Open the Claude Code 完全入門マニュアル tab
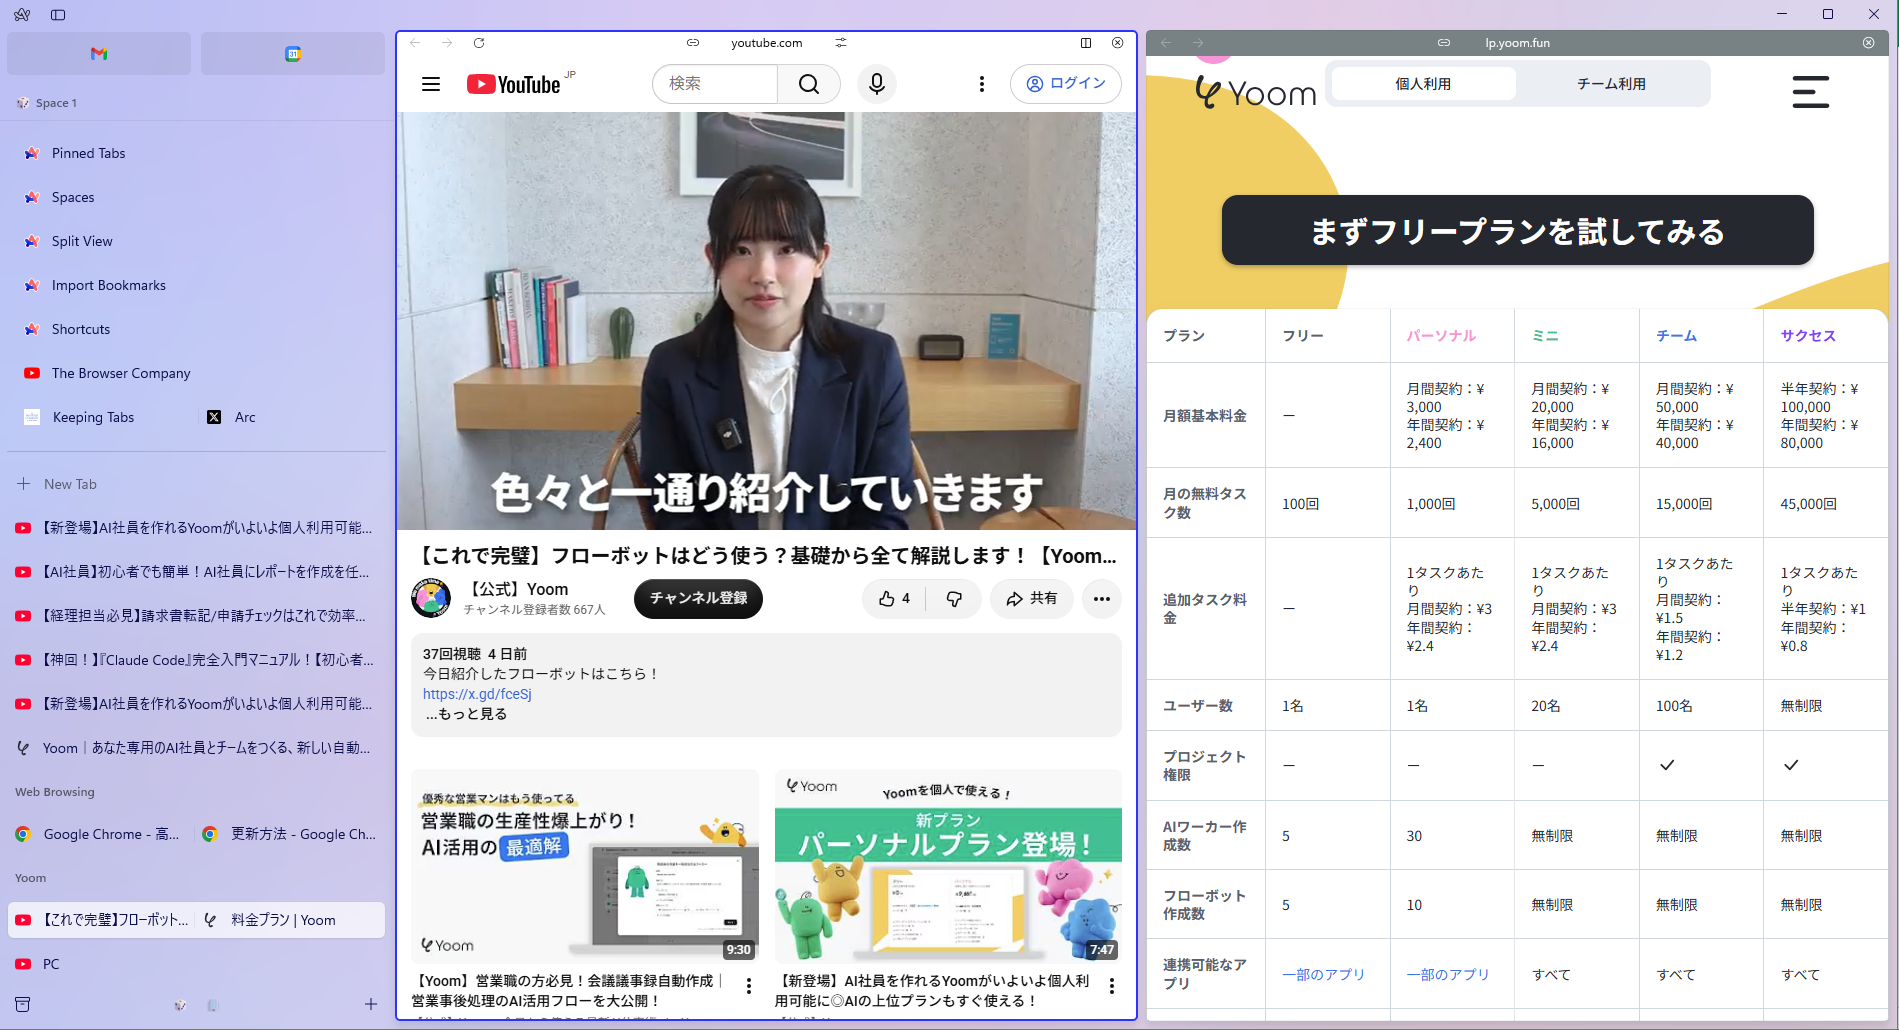Viewport: 1899px width, 1030px height. point(197,660)
